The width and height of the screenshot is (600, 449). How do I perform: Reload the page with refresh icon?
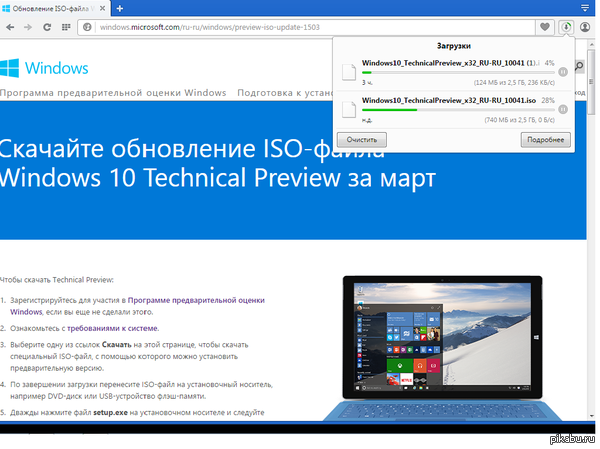tap(47, 27)
